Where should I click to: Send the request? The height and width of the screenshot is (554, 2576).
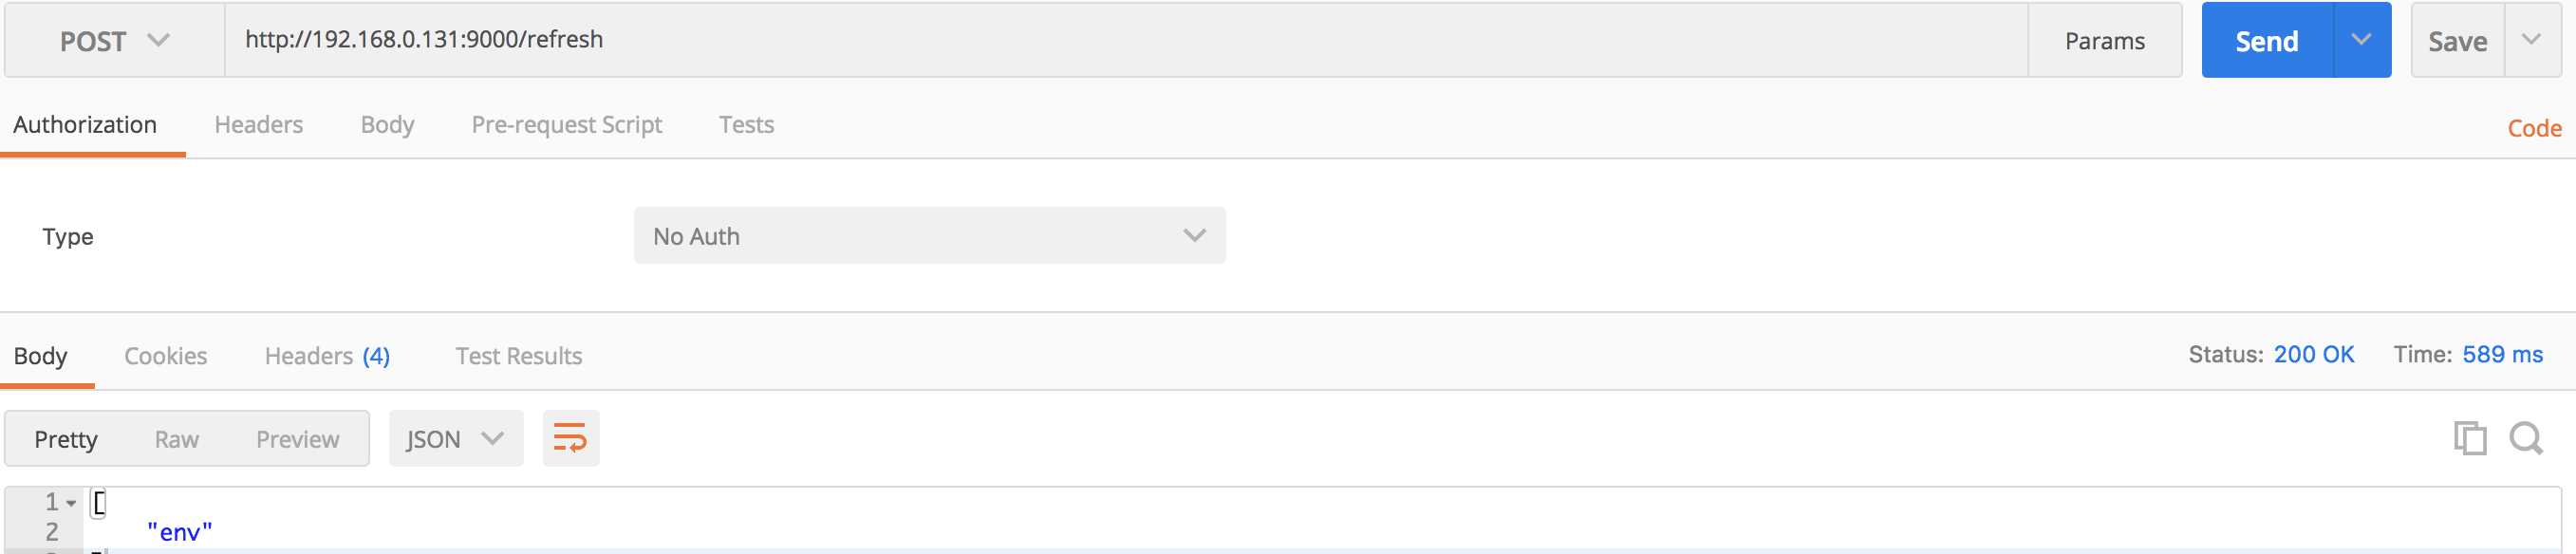(x=2266, y=40)
